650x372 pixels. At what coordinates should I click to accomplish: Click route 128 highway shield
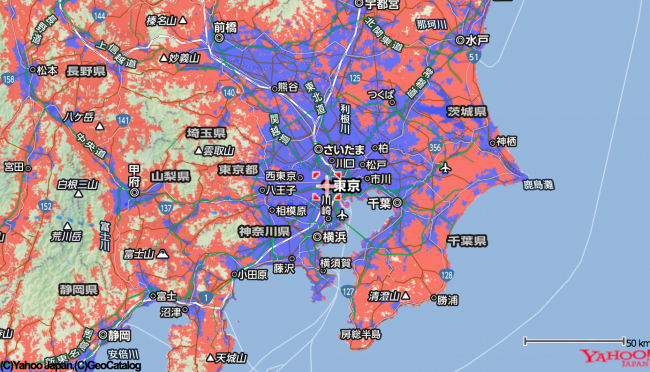446,275
